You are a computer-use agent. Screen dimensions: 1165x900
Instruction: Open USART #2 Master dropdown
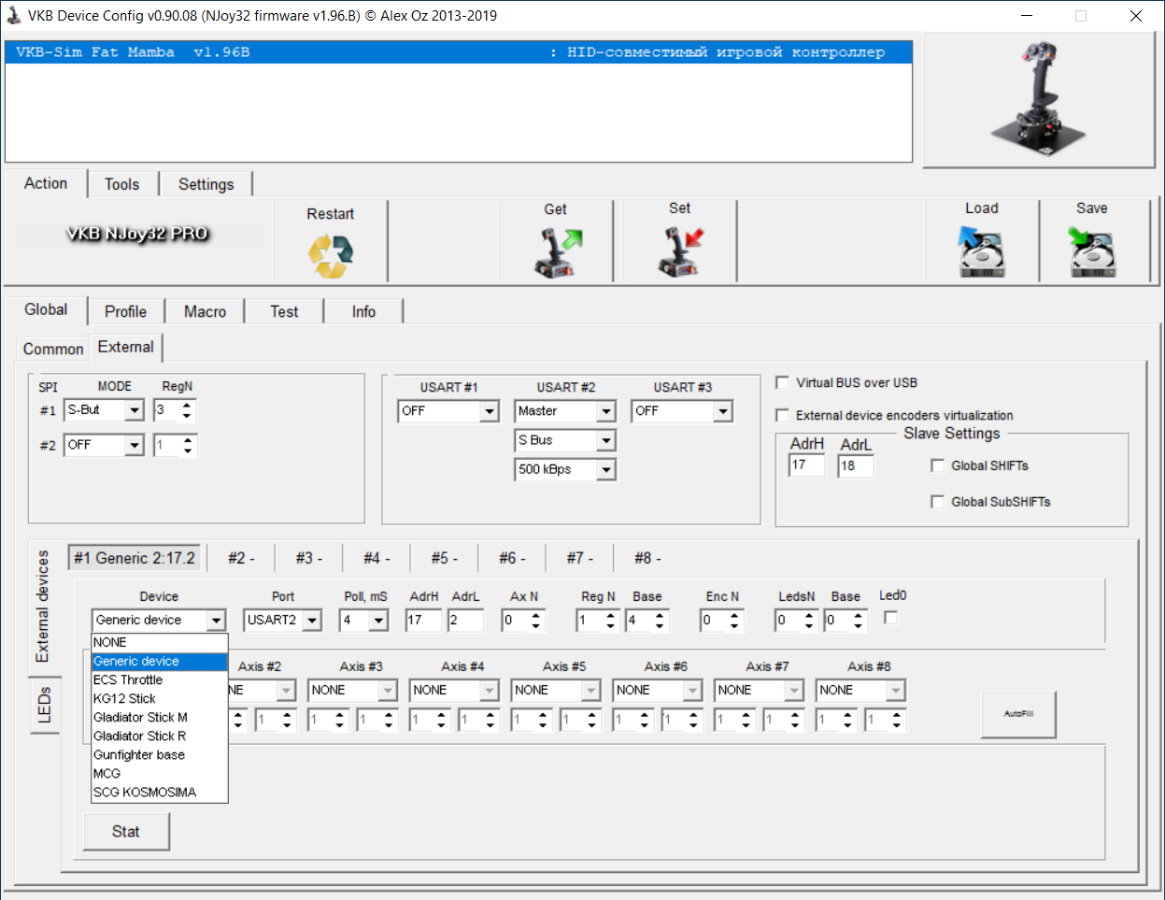coord(606,411)
